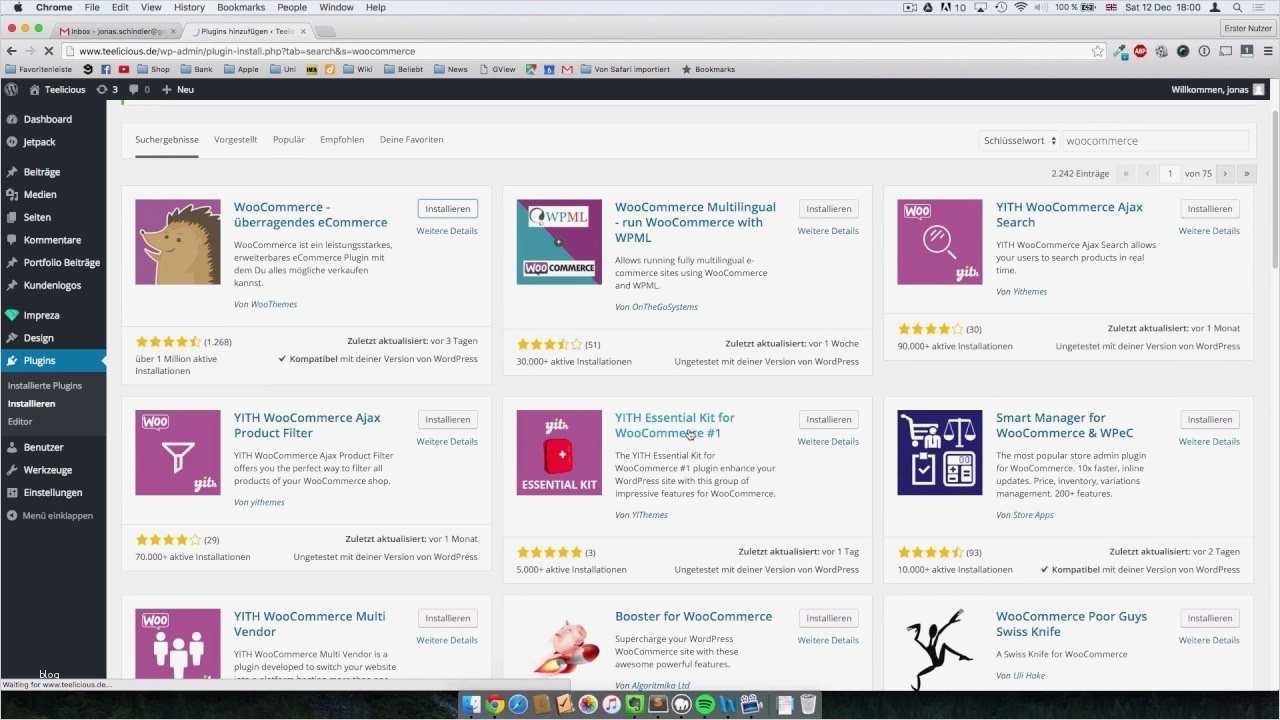
Task: Click the Smart Manager plugin thumbnail
Action: coord(940,453)
